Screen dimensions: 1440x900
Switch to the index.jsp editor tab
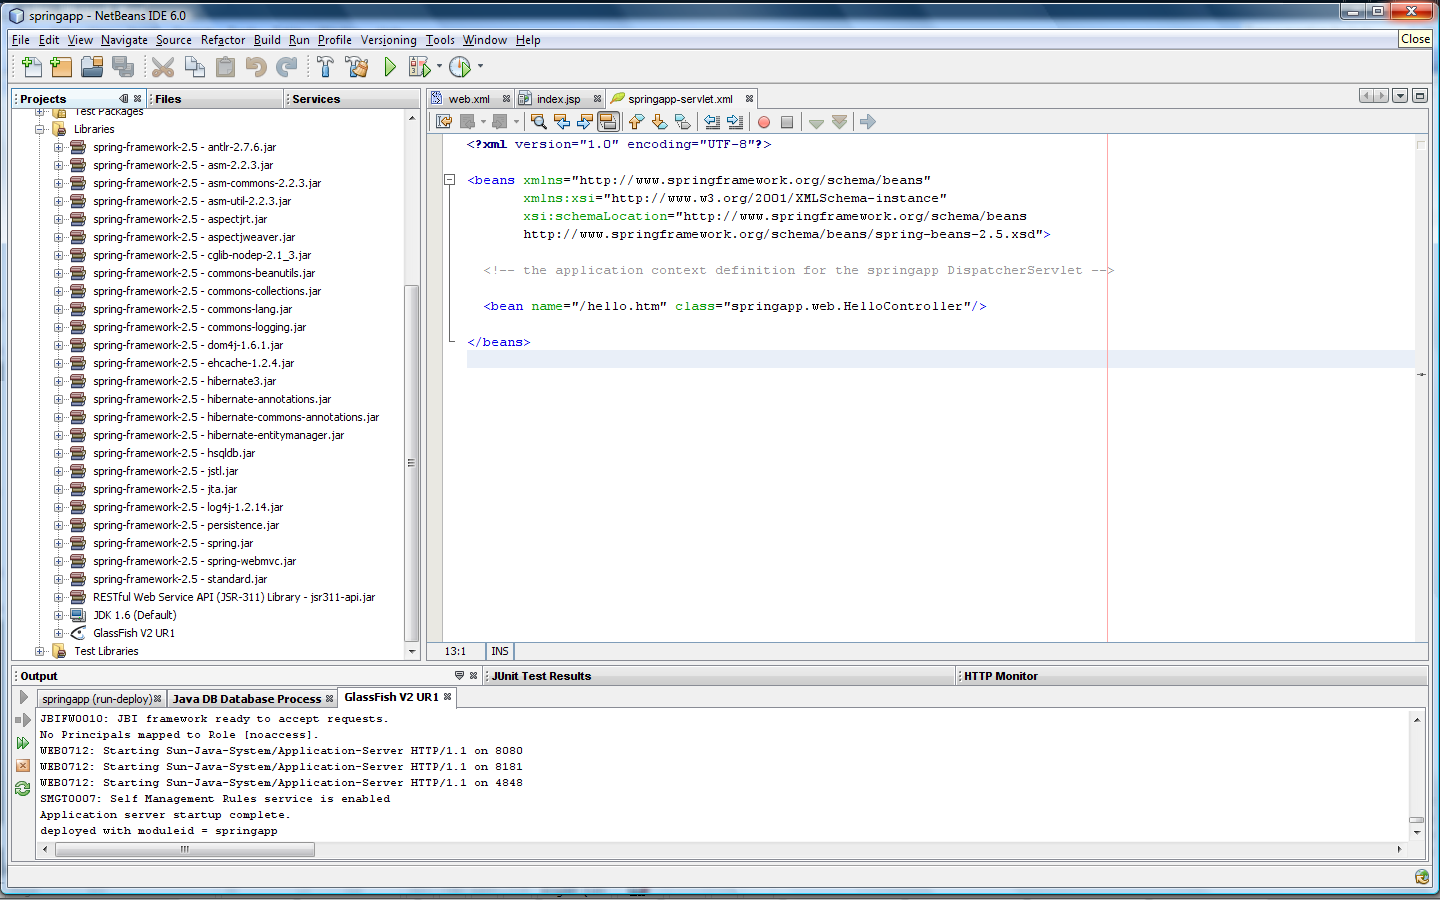pos(557,99)
